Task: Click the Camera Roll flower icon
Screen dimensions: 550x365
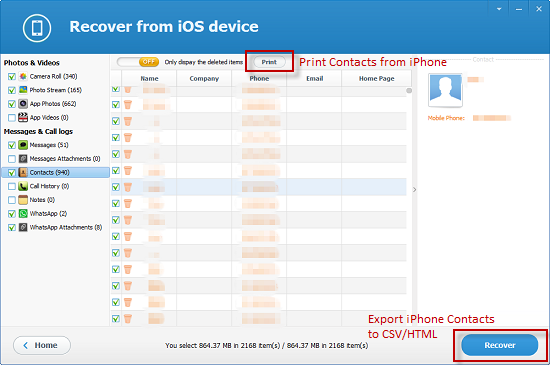Action: pos(23,76)
